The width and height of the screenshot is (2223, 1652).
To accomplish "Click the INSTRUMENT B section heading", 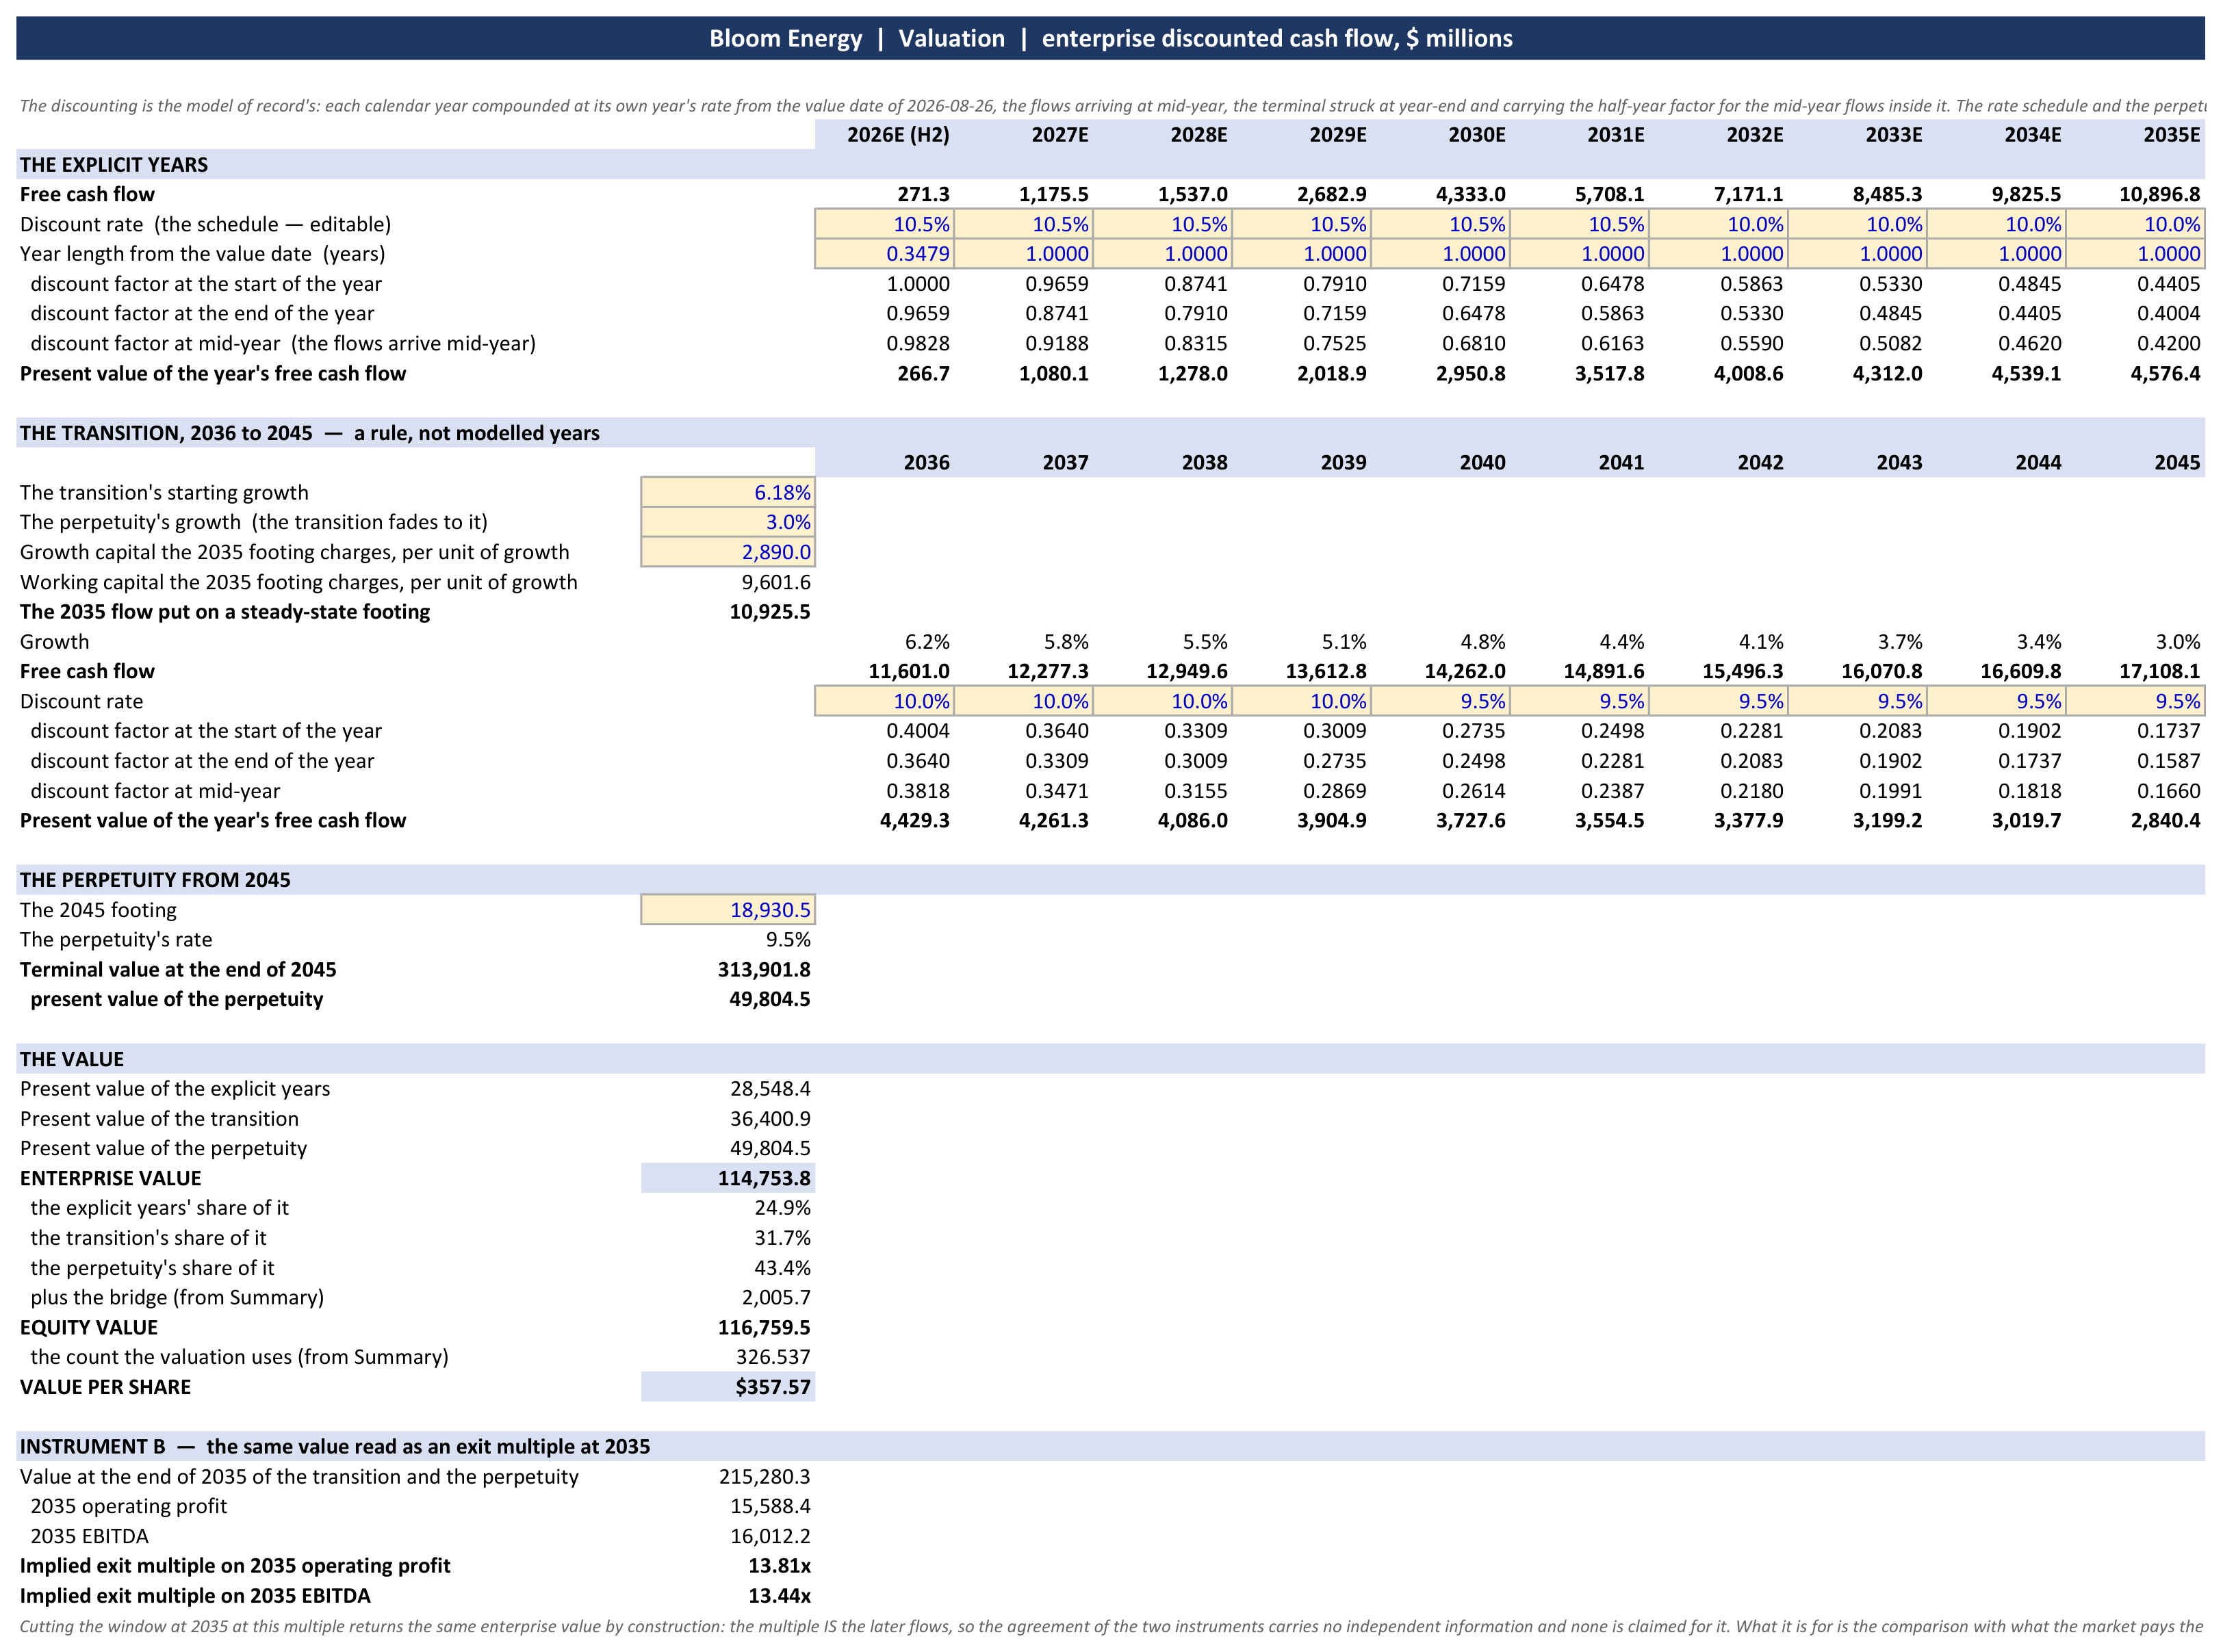I will tap(1110, 1446).
